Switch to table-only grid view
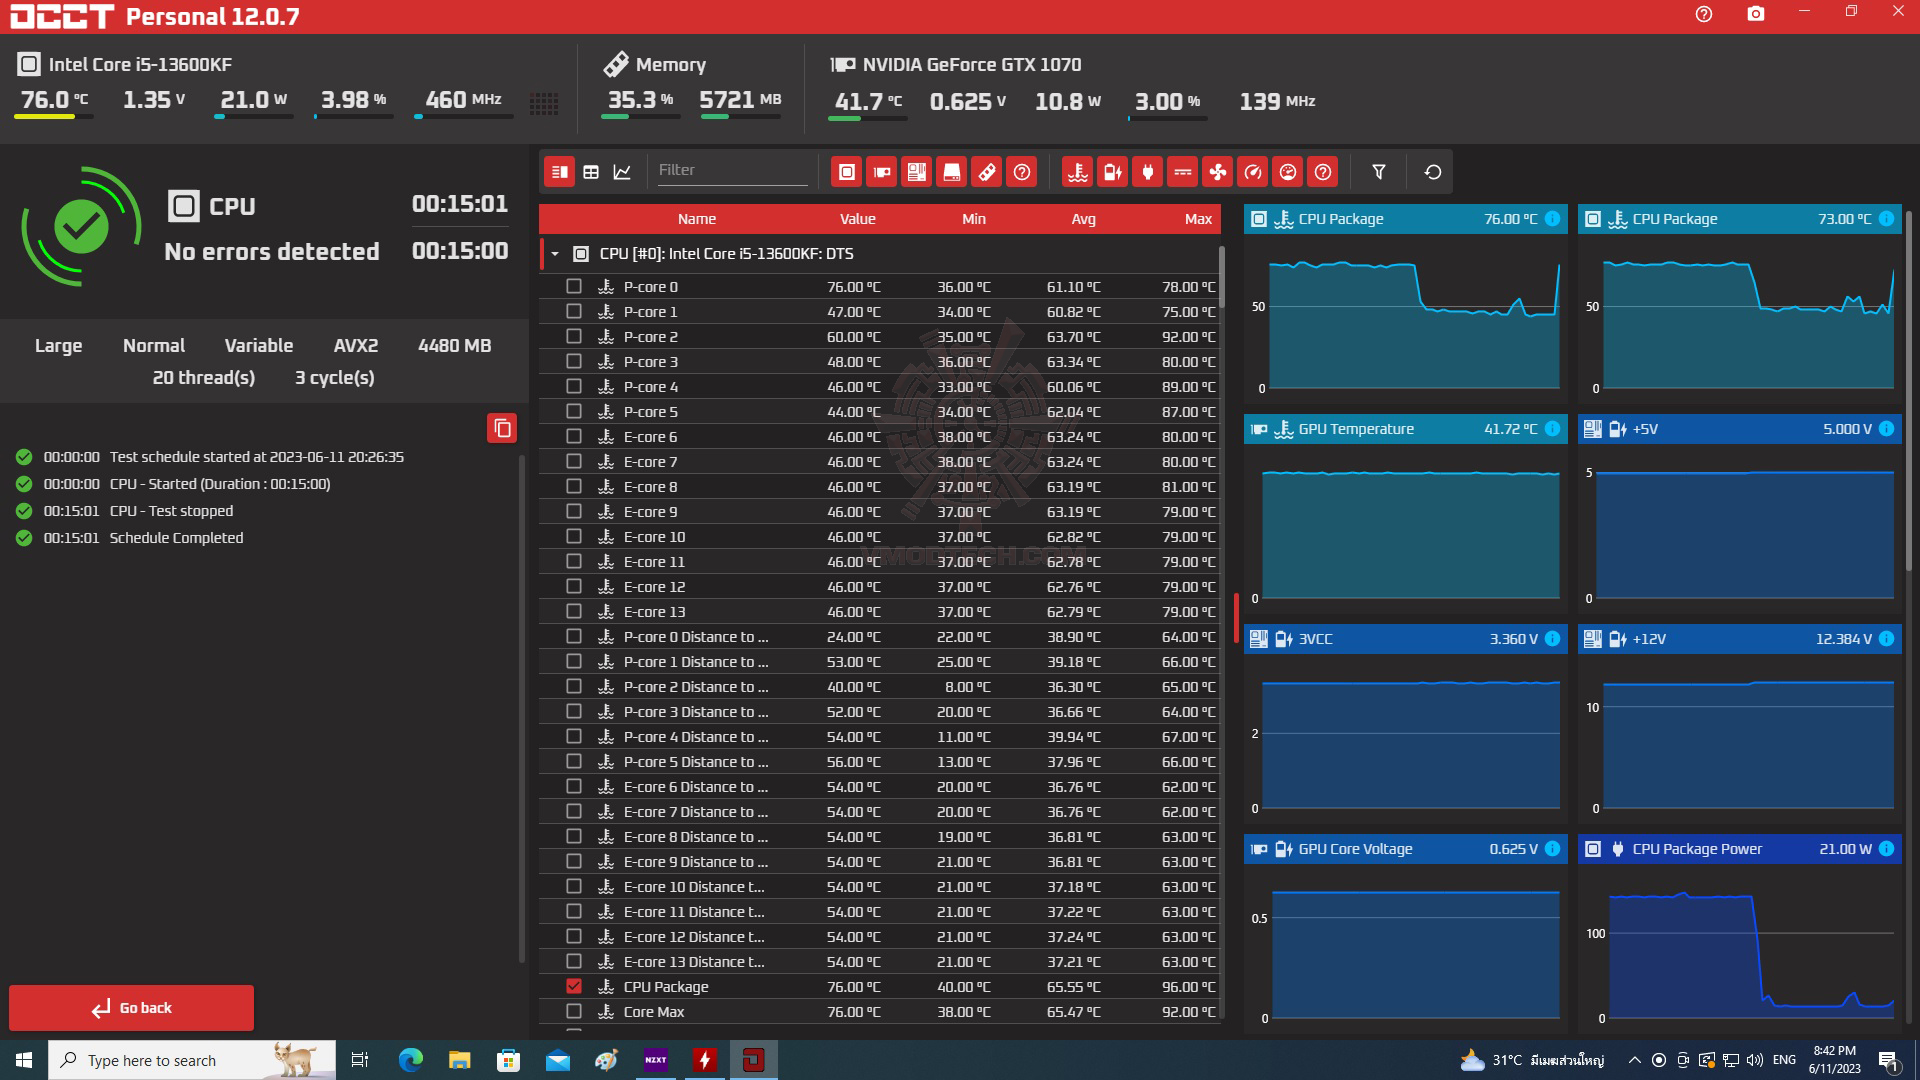 tap(591, 172)
